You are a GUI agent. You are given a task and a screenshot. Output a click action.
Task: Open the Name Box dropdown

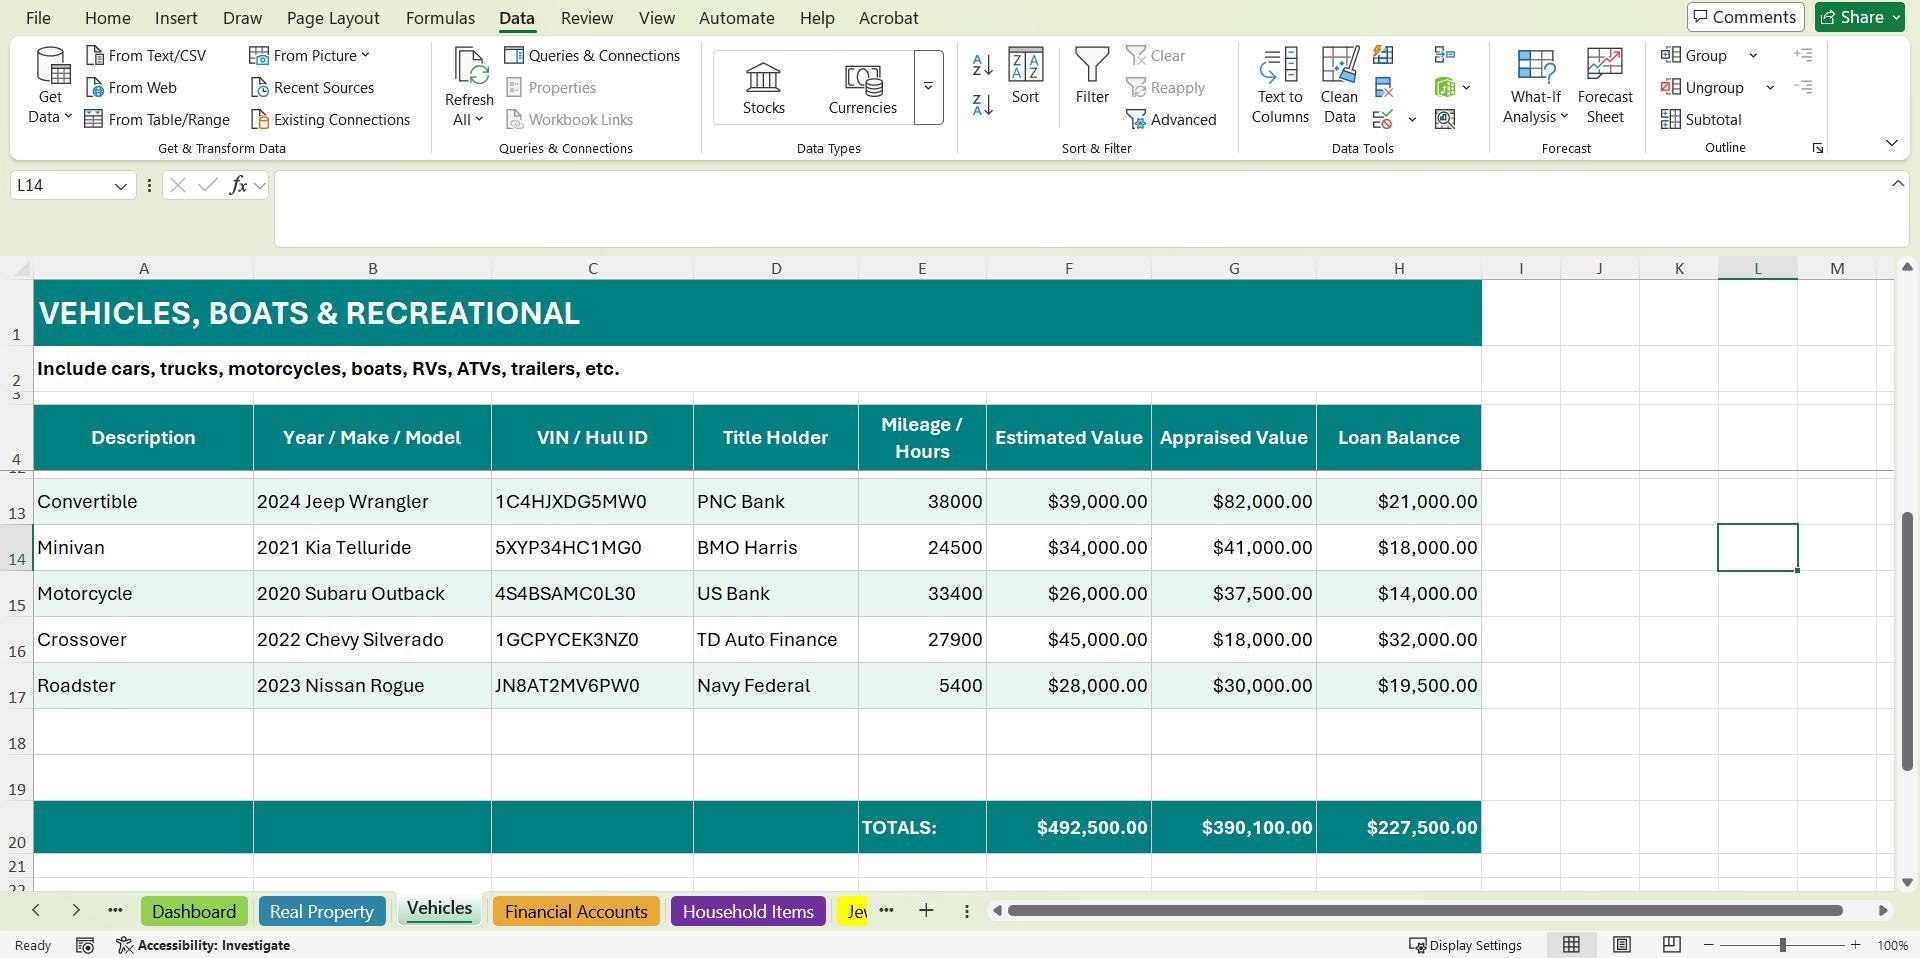tap(120, 186)
